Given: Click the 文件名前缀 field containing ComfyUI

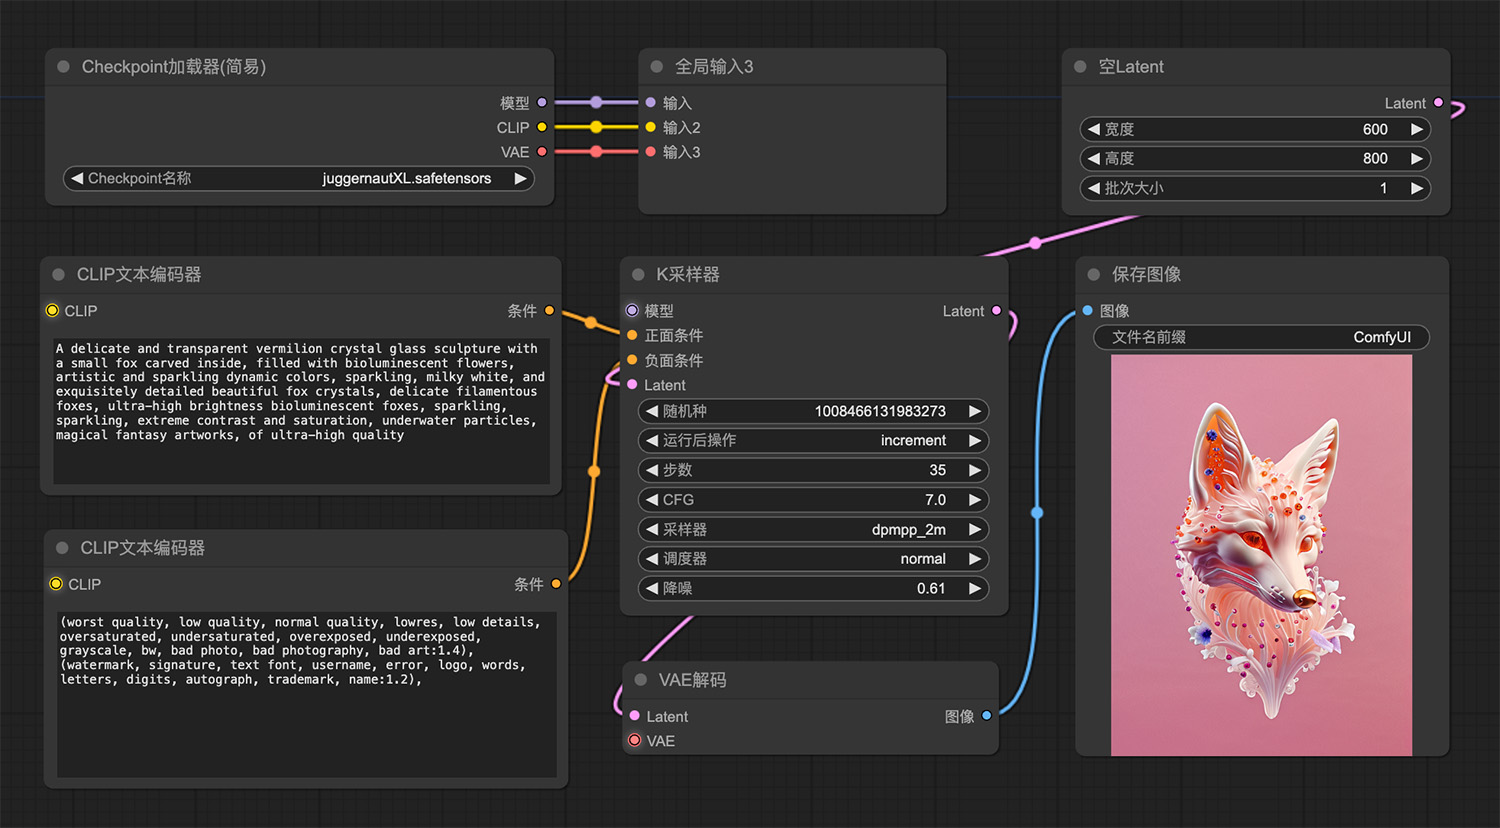Looking at the screenshot, I should tap(1262, 337).
